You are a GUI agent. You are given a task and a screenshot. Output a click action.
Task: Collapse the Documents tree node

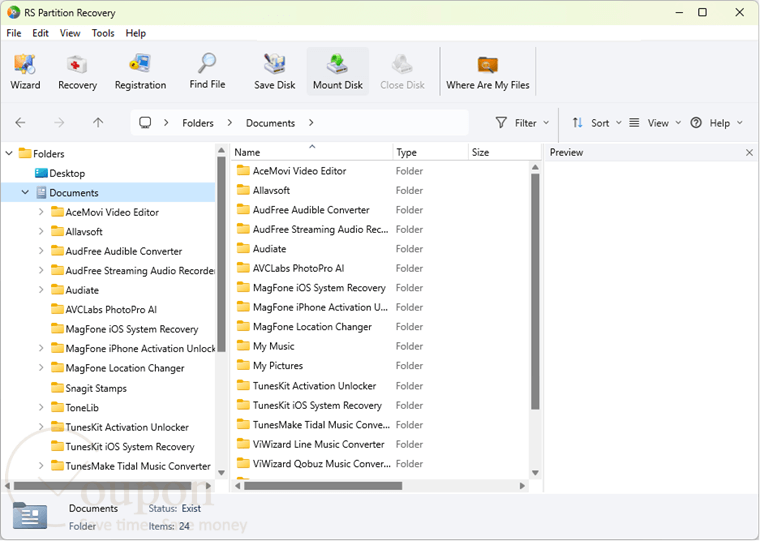point(25,192)
